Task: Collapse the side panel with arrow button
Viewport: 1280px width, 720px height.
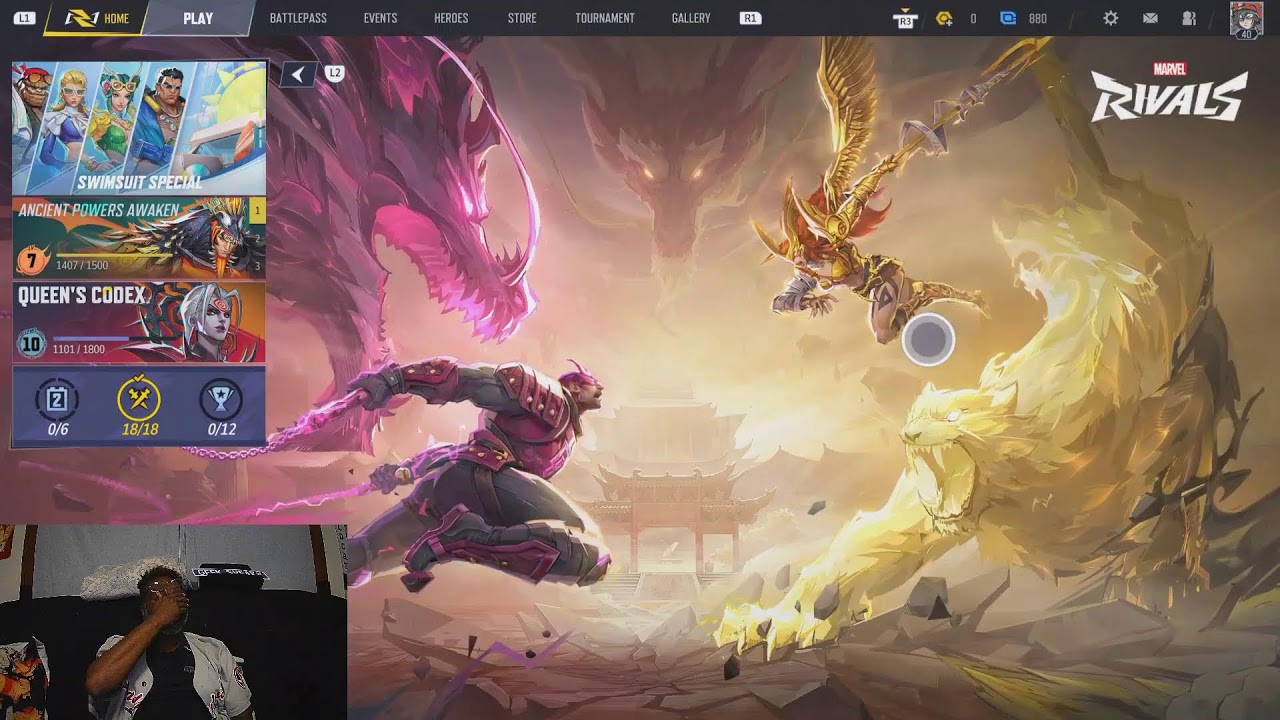Action: coord(298,74)
